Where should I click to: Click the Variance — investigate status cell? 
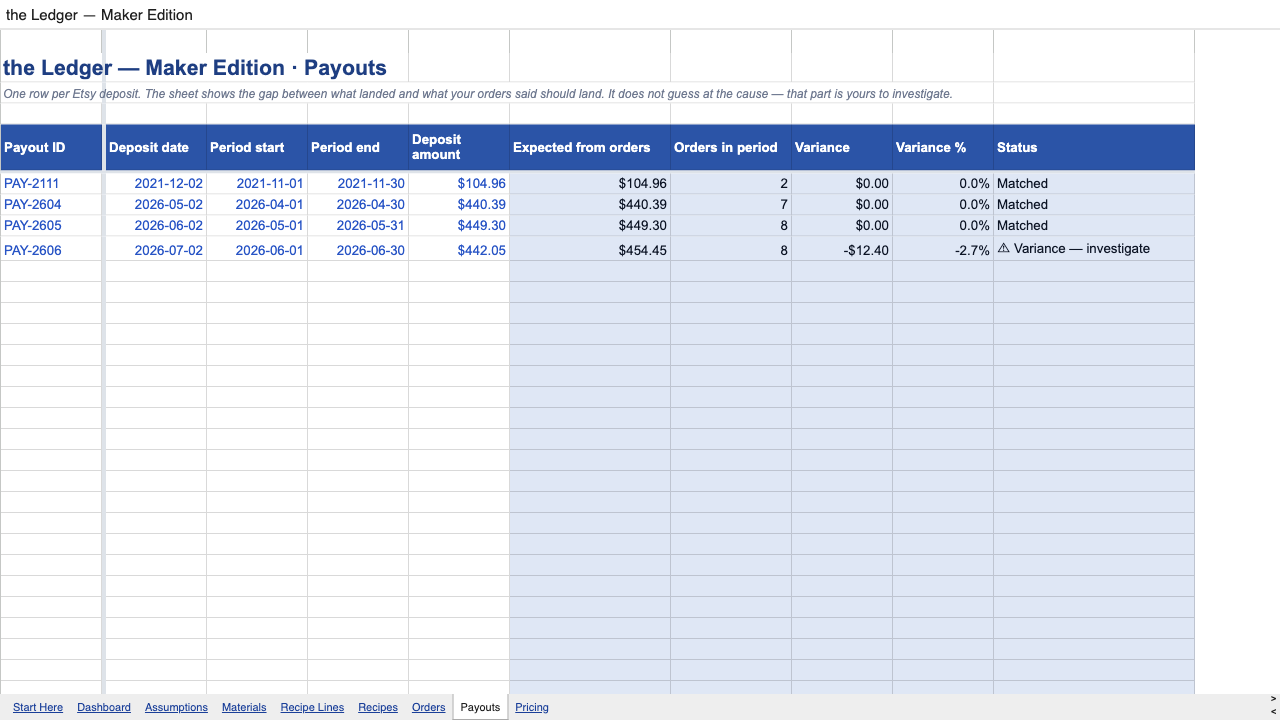click(1094, 249)
